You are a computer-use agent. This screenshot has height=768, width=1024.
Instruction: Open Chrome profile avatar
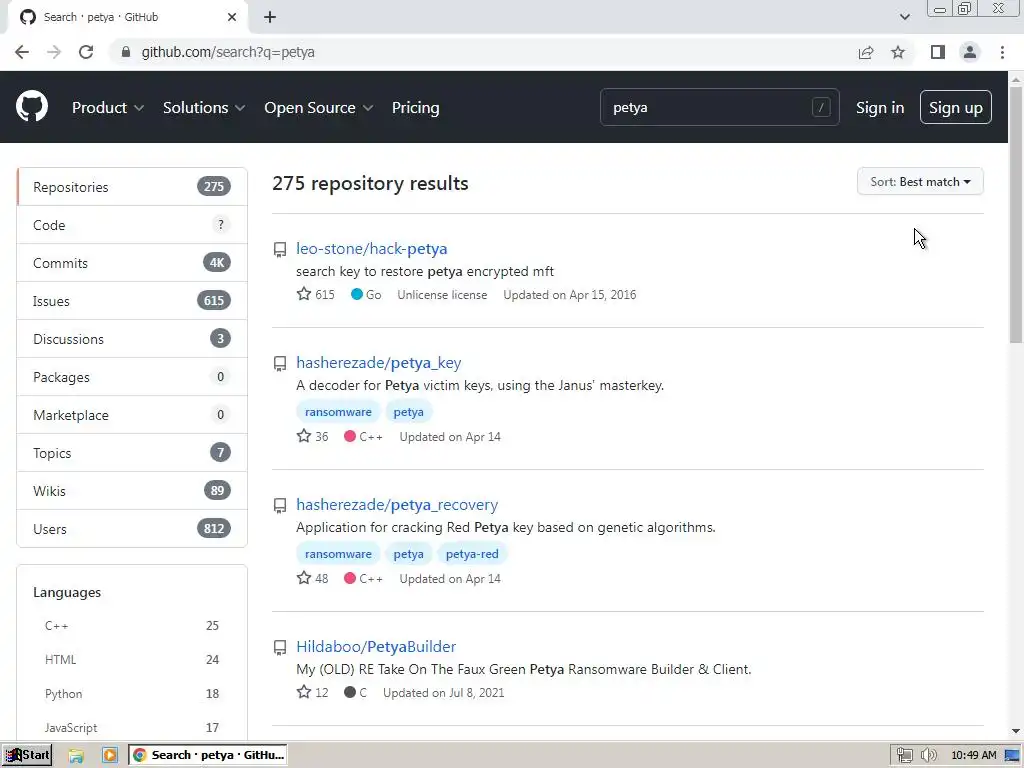point(970,52)
